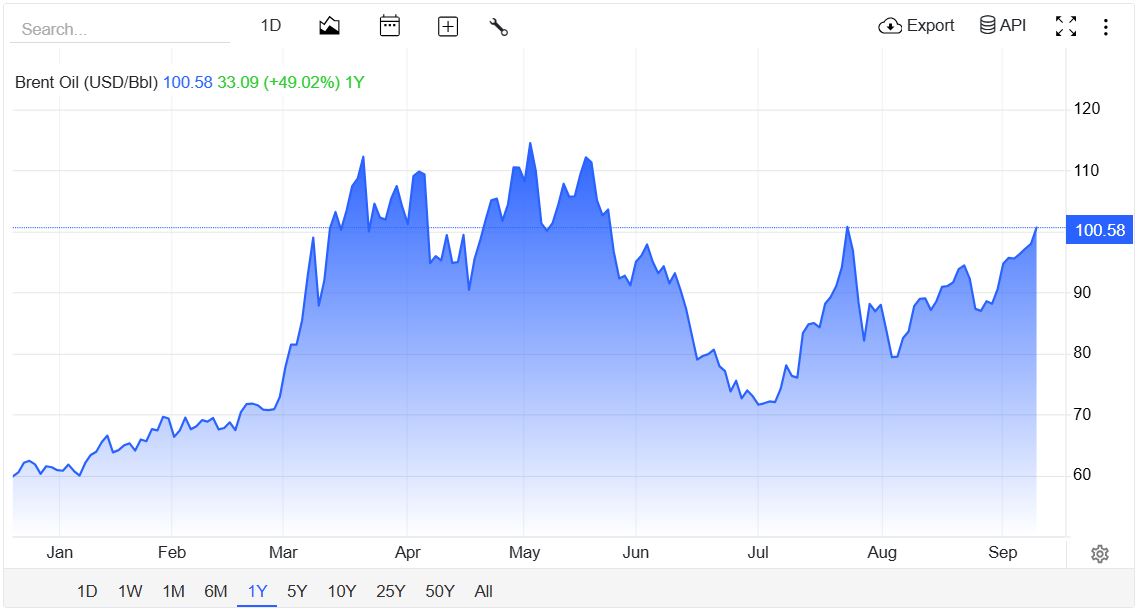Click the green +49.02% change text
1140x611 pixels.
pyautogui.click(x=302, y=82)
